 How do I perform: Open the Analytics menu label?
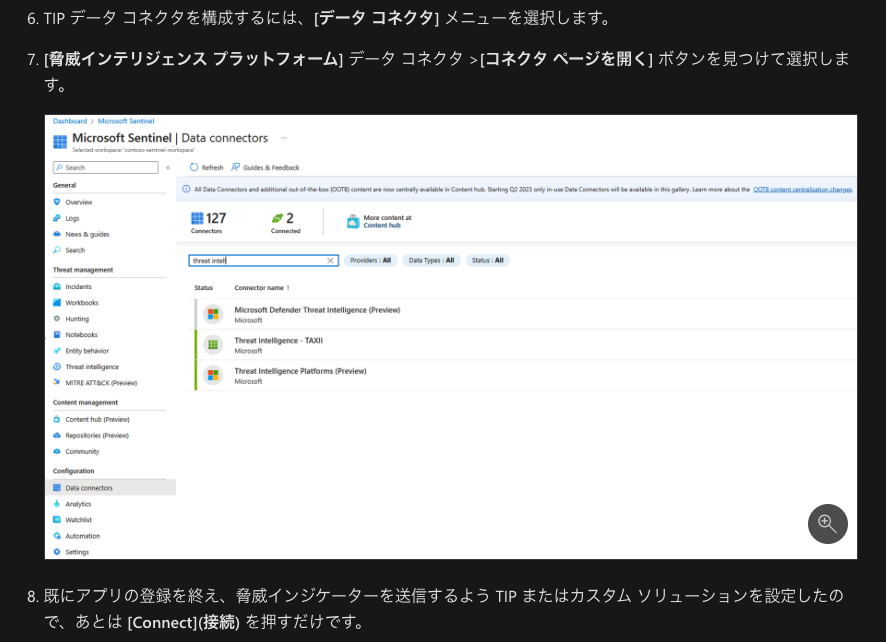[78, 504]
